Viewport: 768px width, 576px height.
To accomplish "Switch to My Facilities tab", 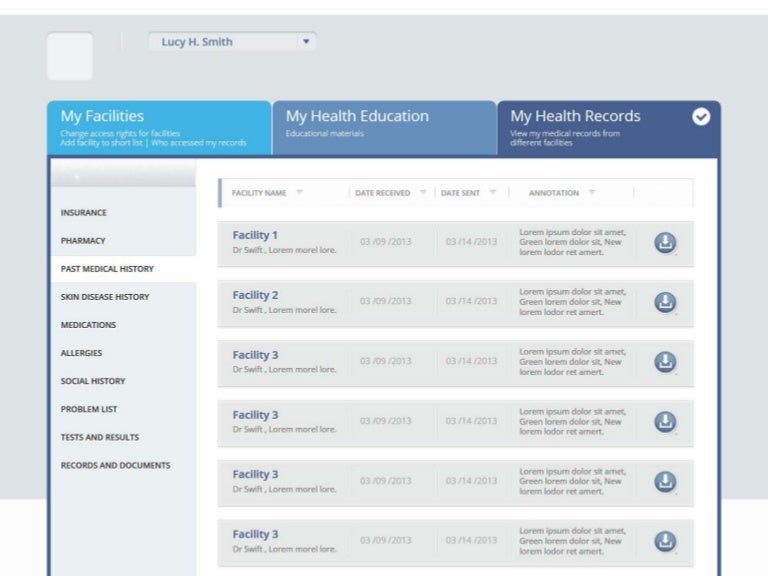I will 159,128.
